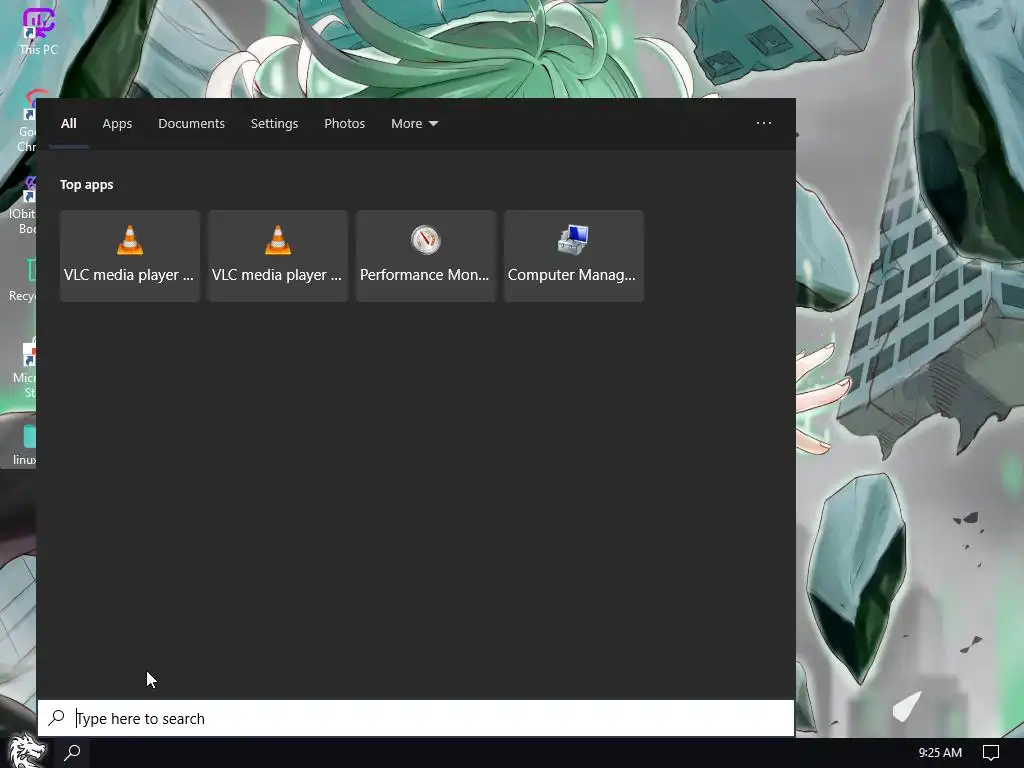The height and width of the screenshot is (768, 1024).
Task: Launch Computer Management from Top apps
Action: (573, 256)
